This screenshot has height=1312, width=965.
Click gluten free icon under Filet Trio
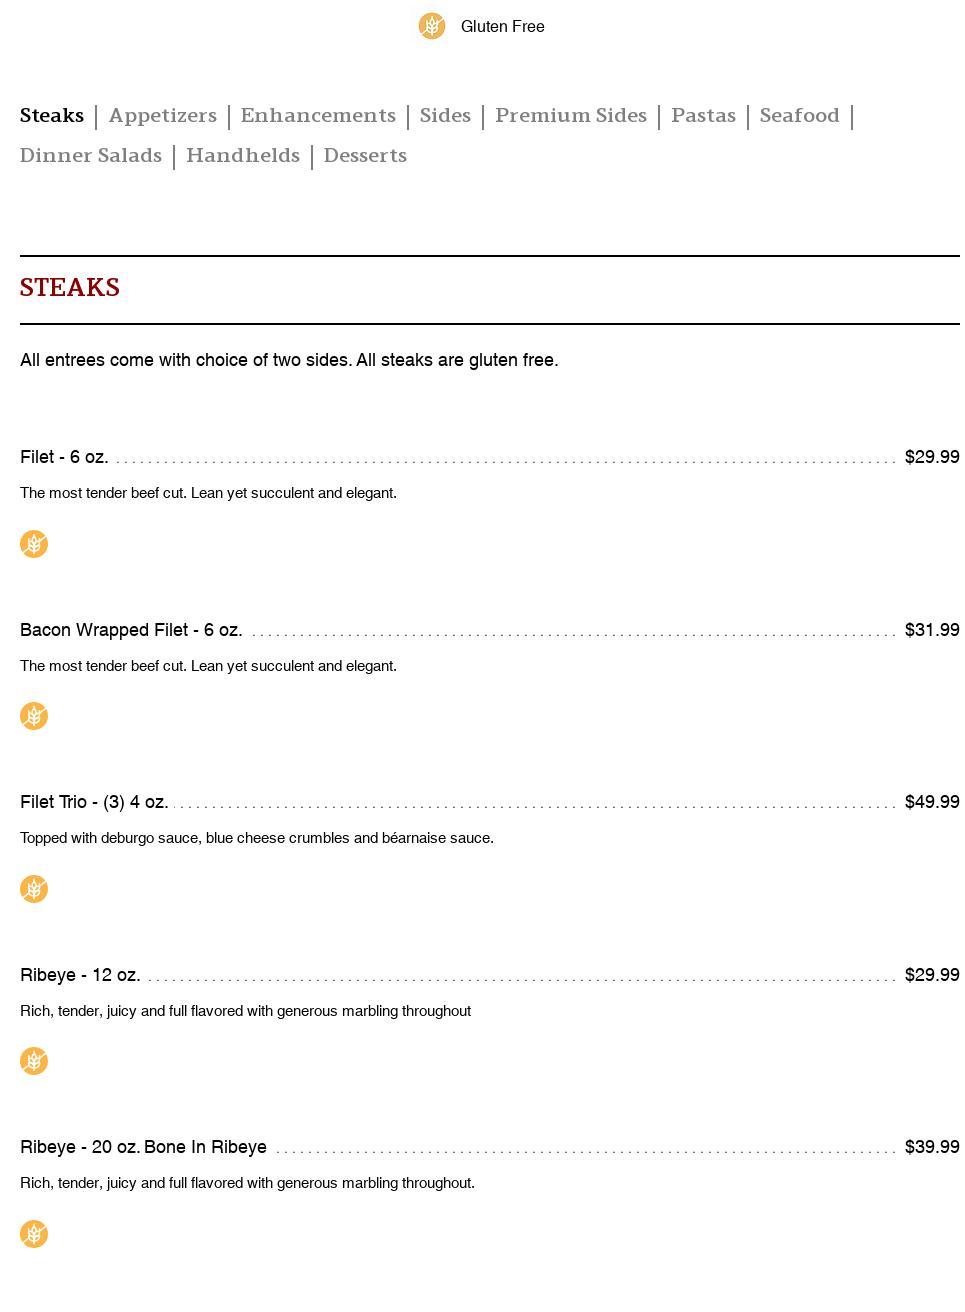point(34,889)
